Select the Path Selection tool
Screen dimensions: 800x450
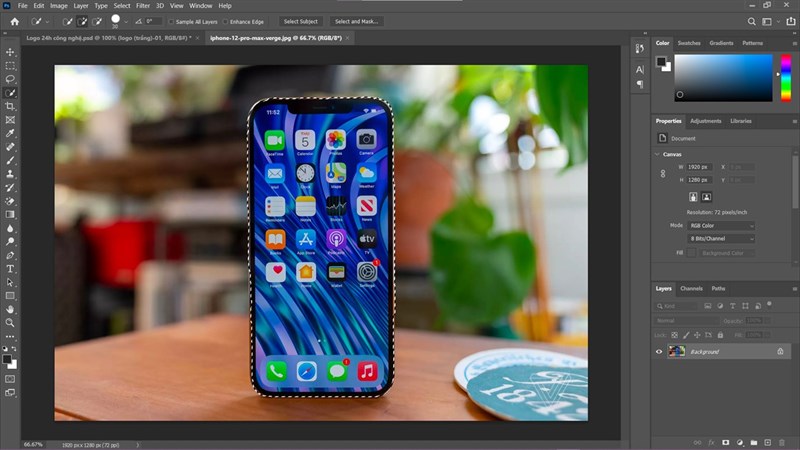[x=10, y=282]
